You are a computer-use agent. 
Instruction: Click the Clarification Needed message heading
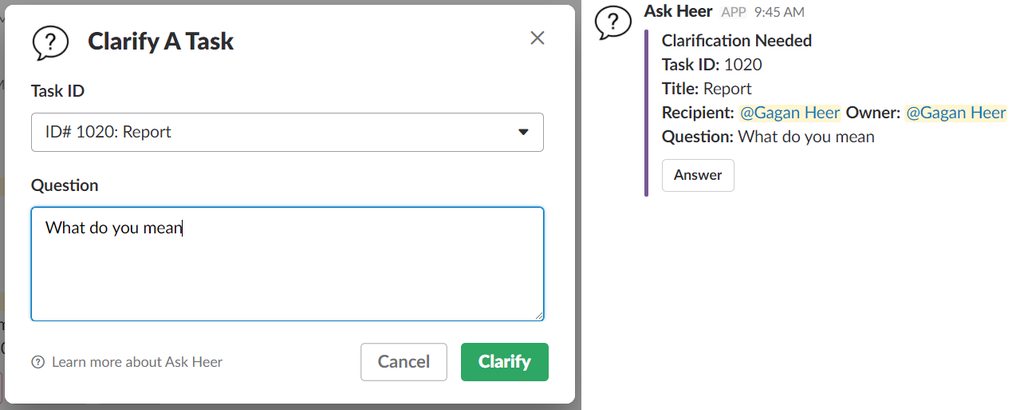(737, 40)
